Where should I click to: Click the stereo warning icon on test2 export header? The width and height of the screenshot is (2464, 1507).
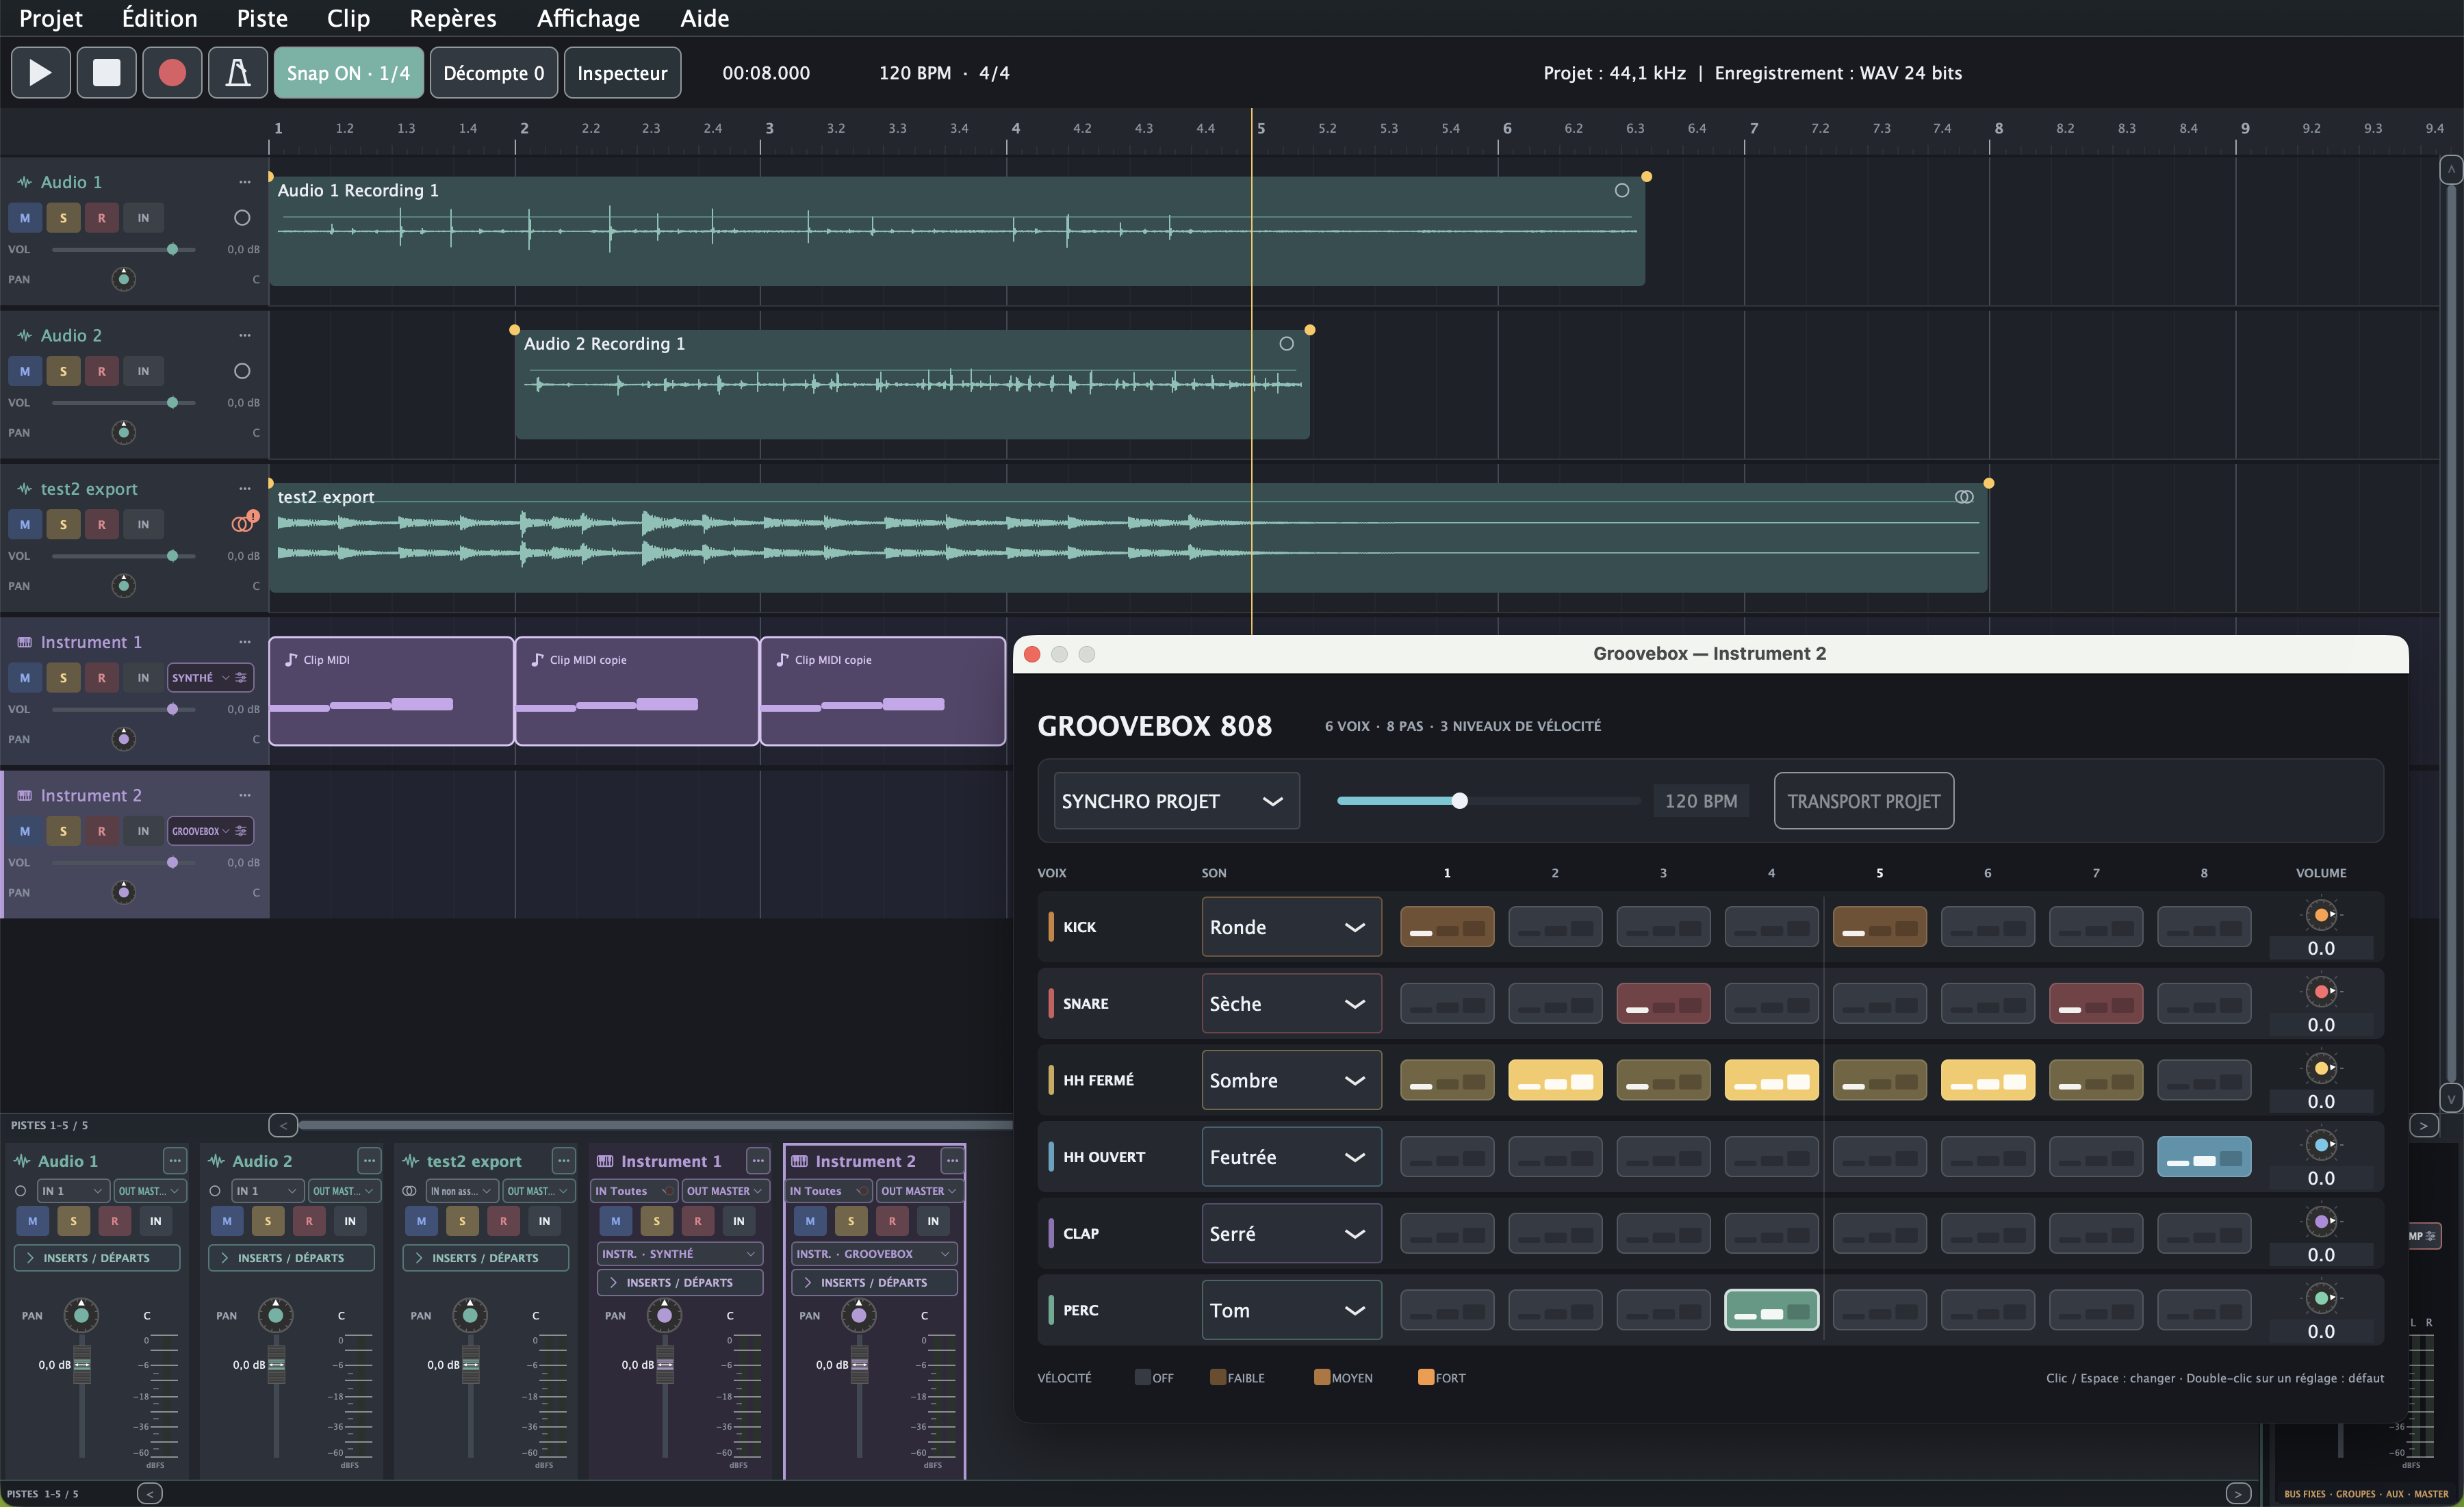244,522
